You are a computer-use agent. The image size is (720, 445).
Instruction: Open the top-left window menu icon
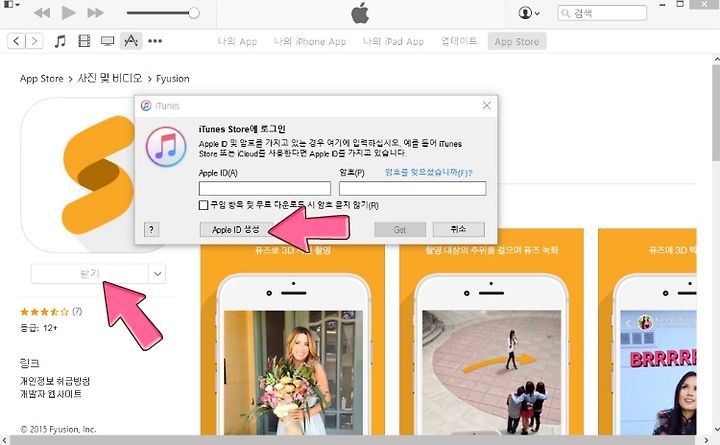click(11, 5)
